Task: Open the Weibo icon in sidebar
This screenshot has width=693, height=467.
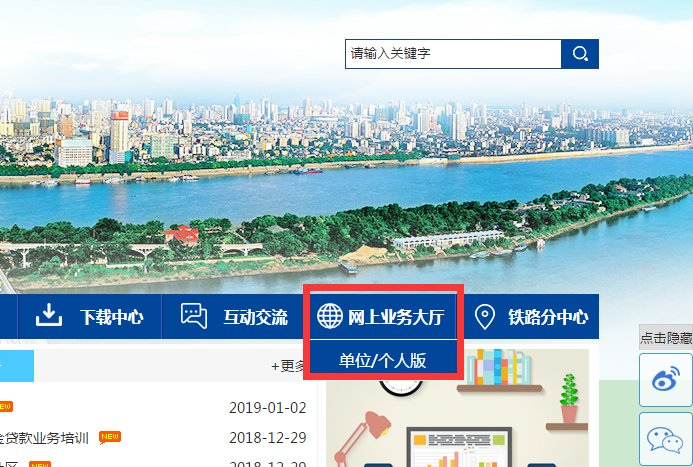Action: pos(666,380)
